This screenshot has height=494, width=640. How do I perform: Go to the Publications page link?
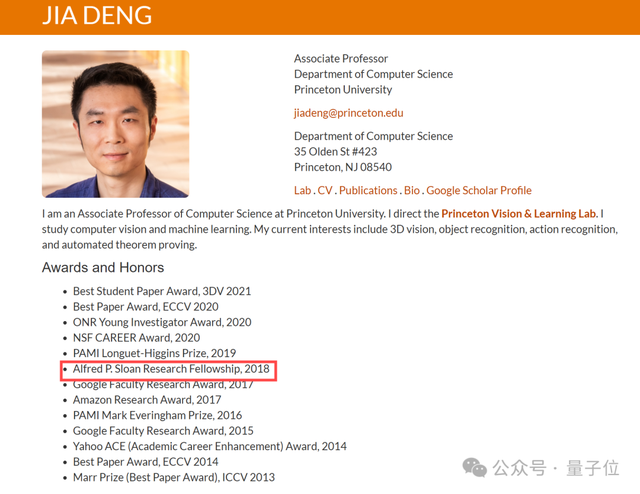point(368,190)
